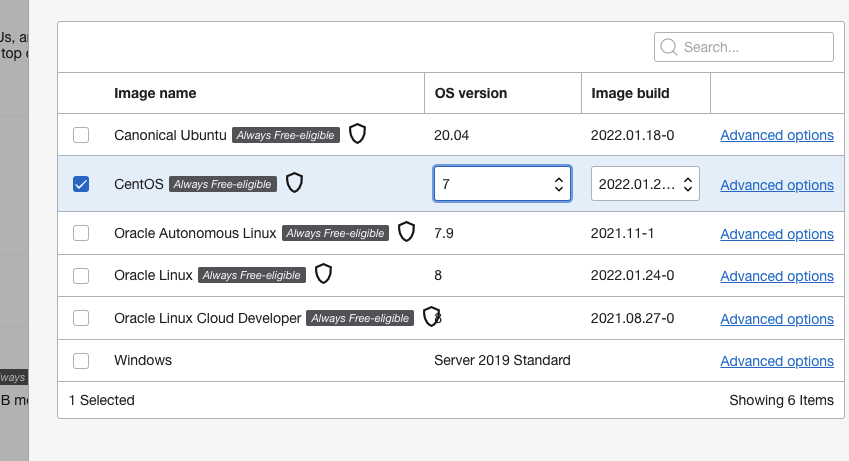Click the 2022.01.18-0 image build cell
The width and height of the screenshot is (849, 461).
[632, 135]
